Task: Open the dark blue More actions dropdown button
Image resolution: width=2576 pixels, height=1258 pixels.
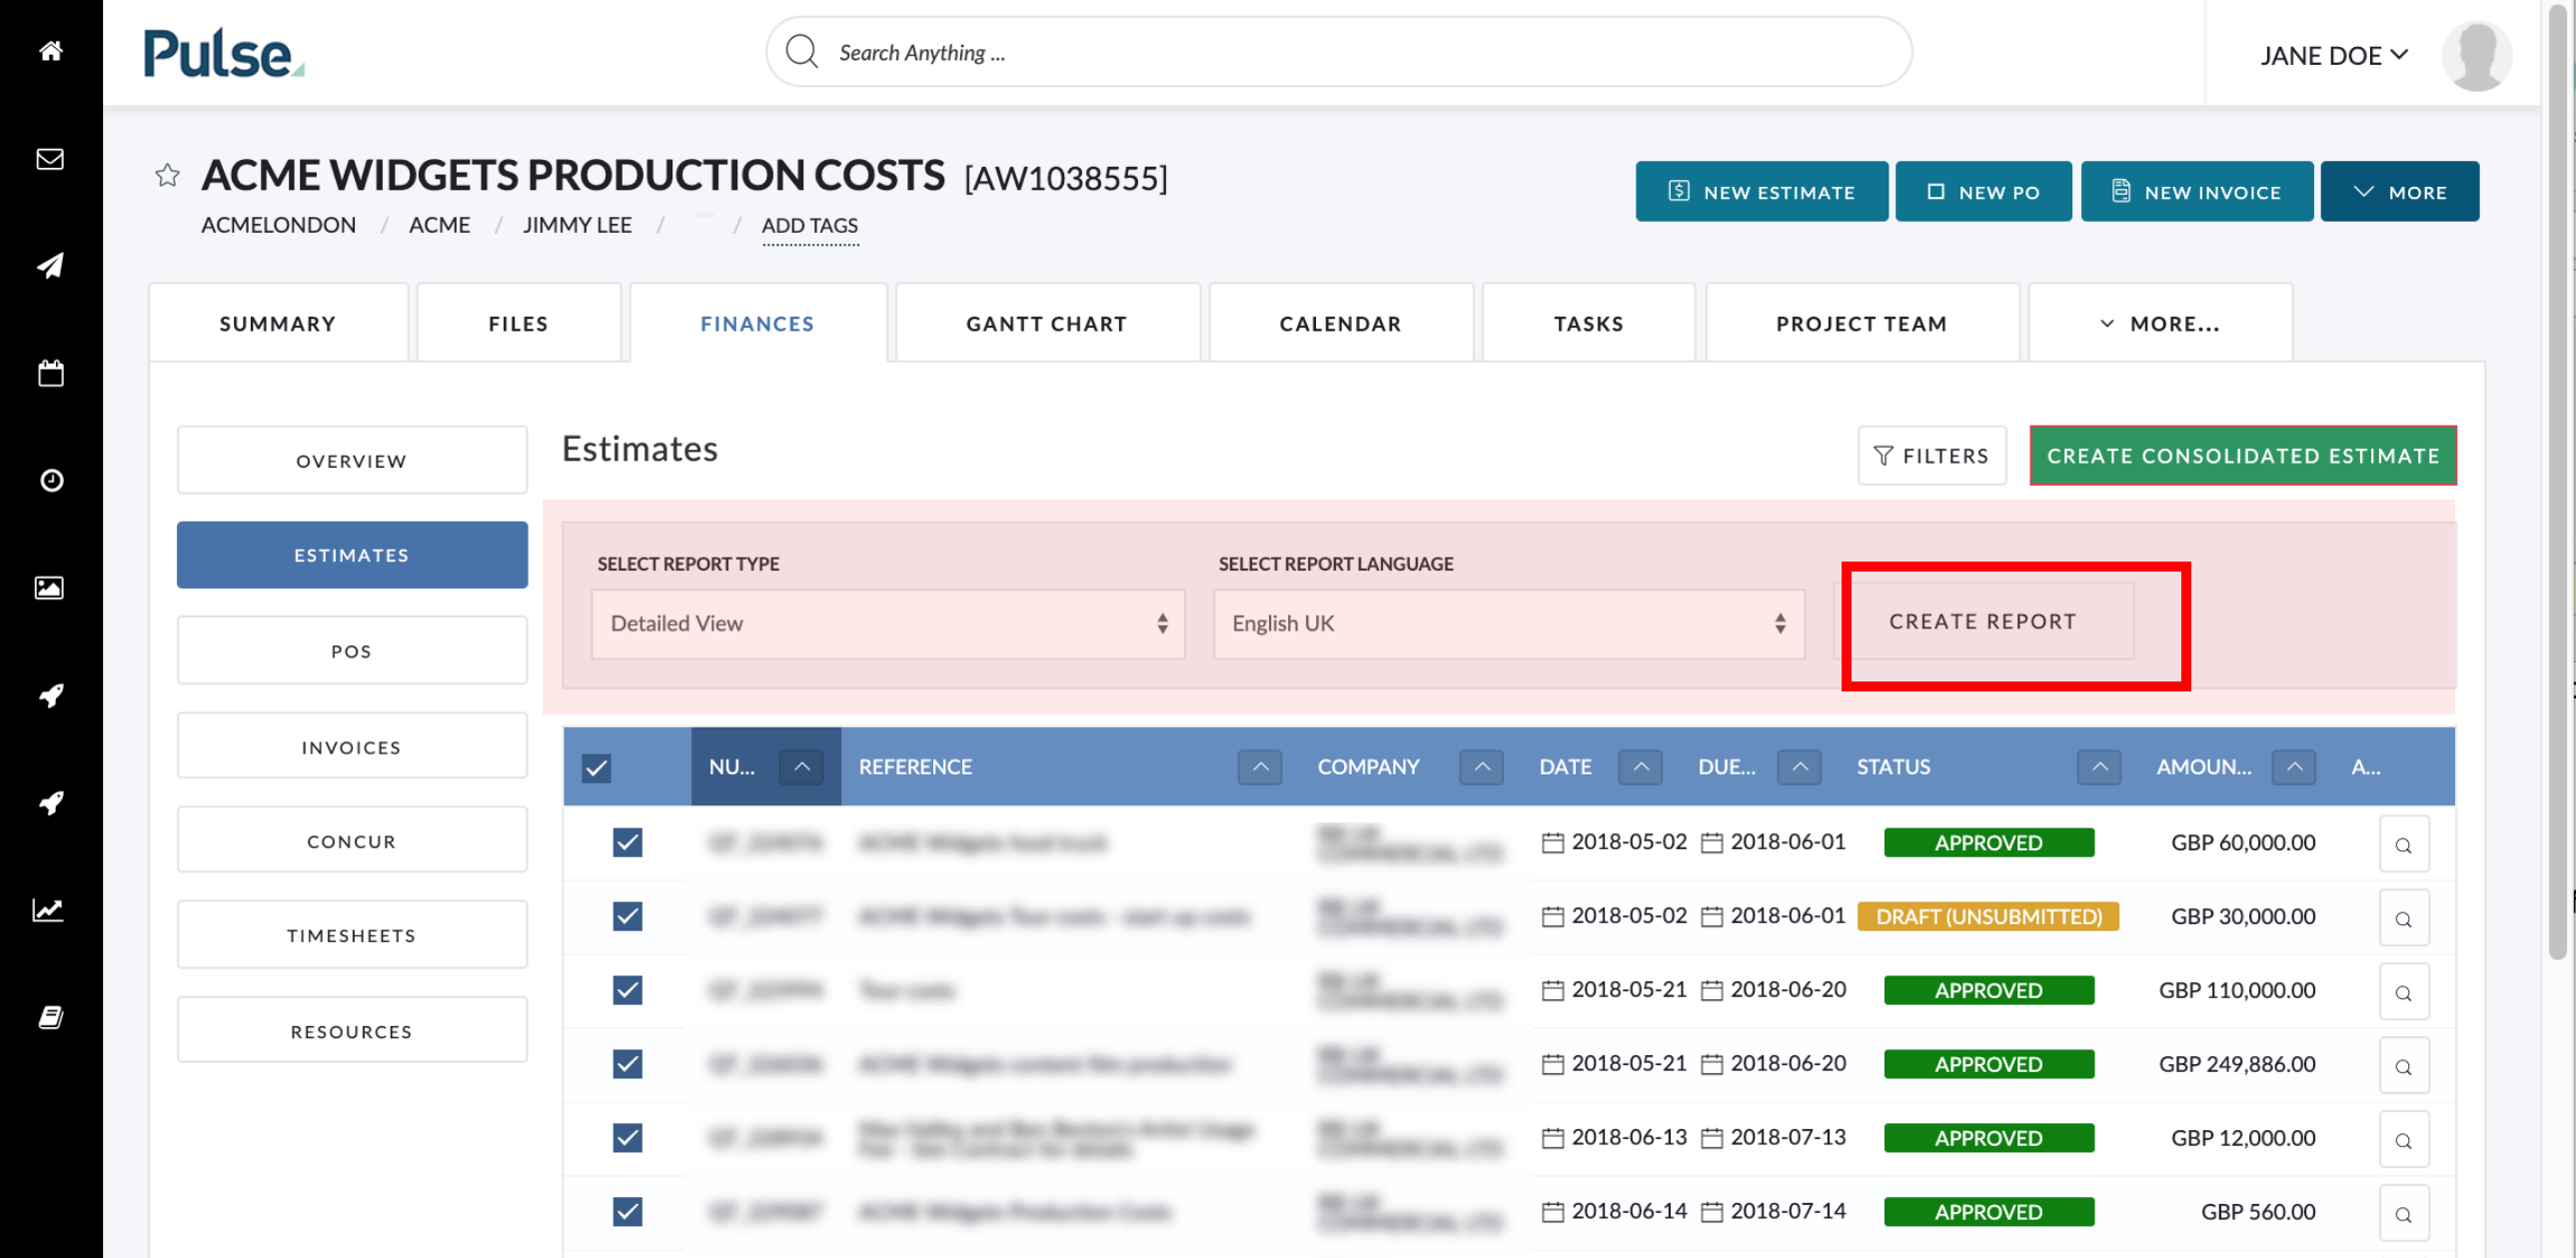Action: (x=2399, y=191)
